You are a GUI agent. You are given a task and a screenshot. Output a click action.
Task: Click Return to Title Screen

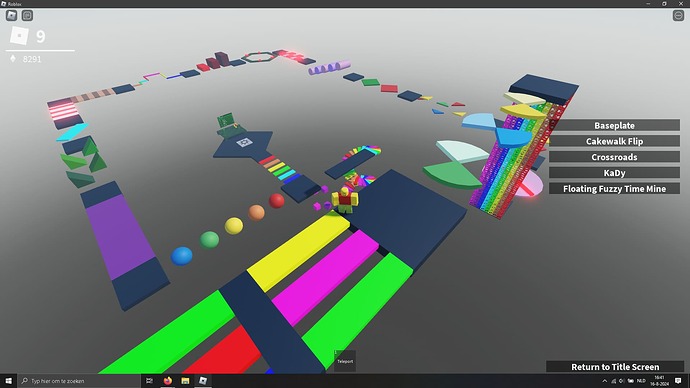(x=615, y=366)
